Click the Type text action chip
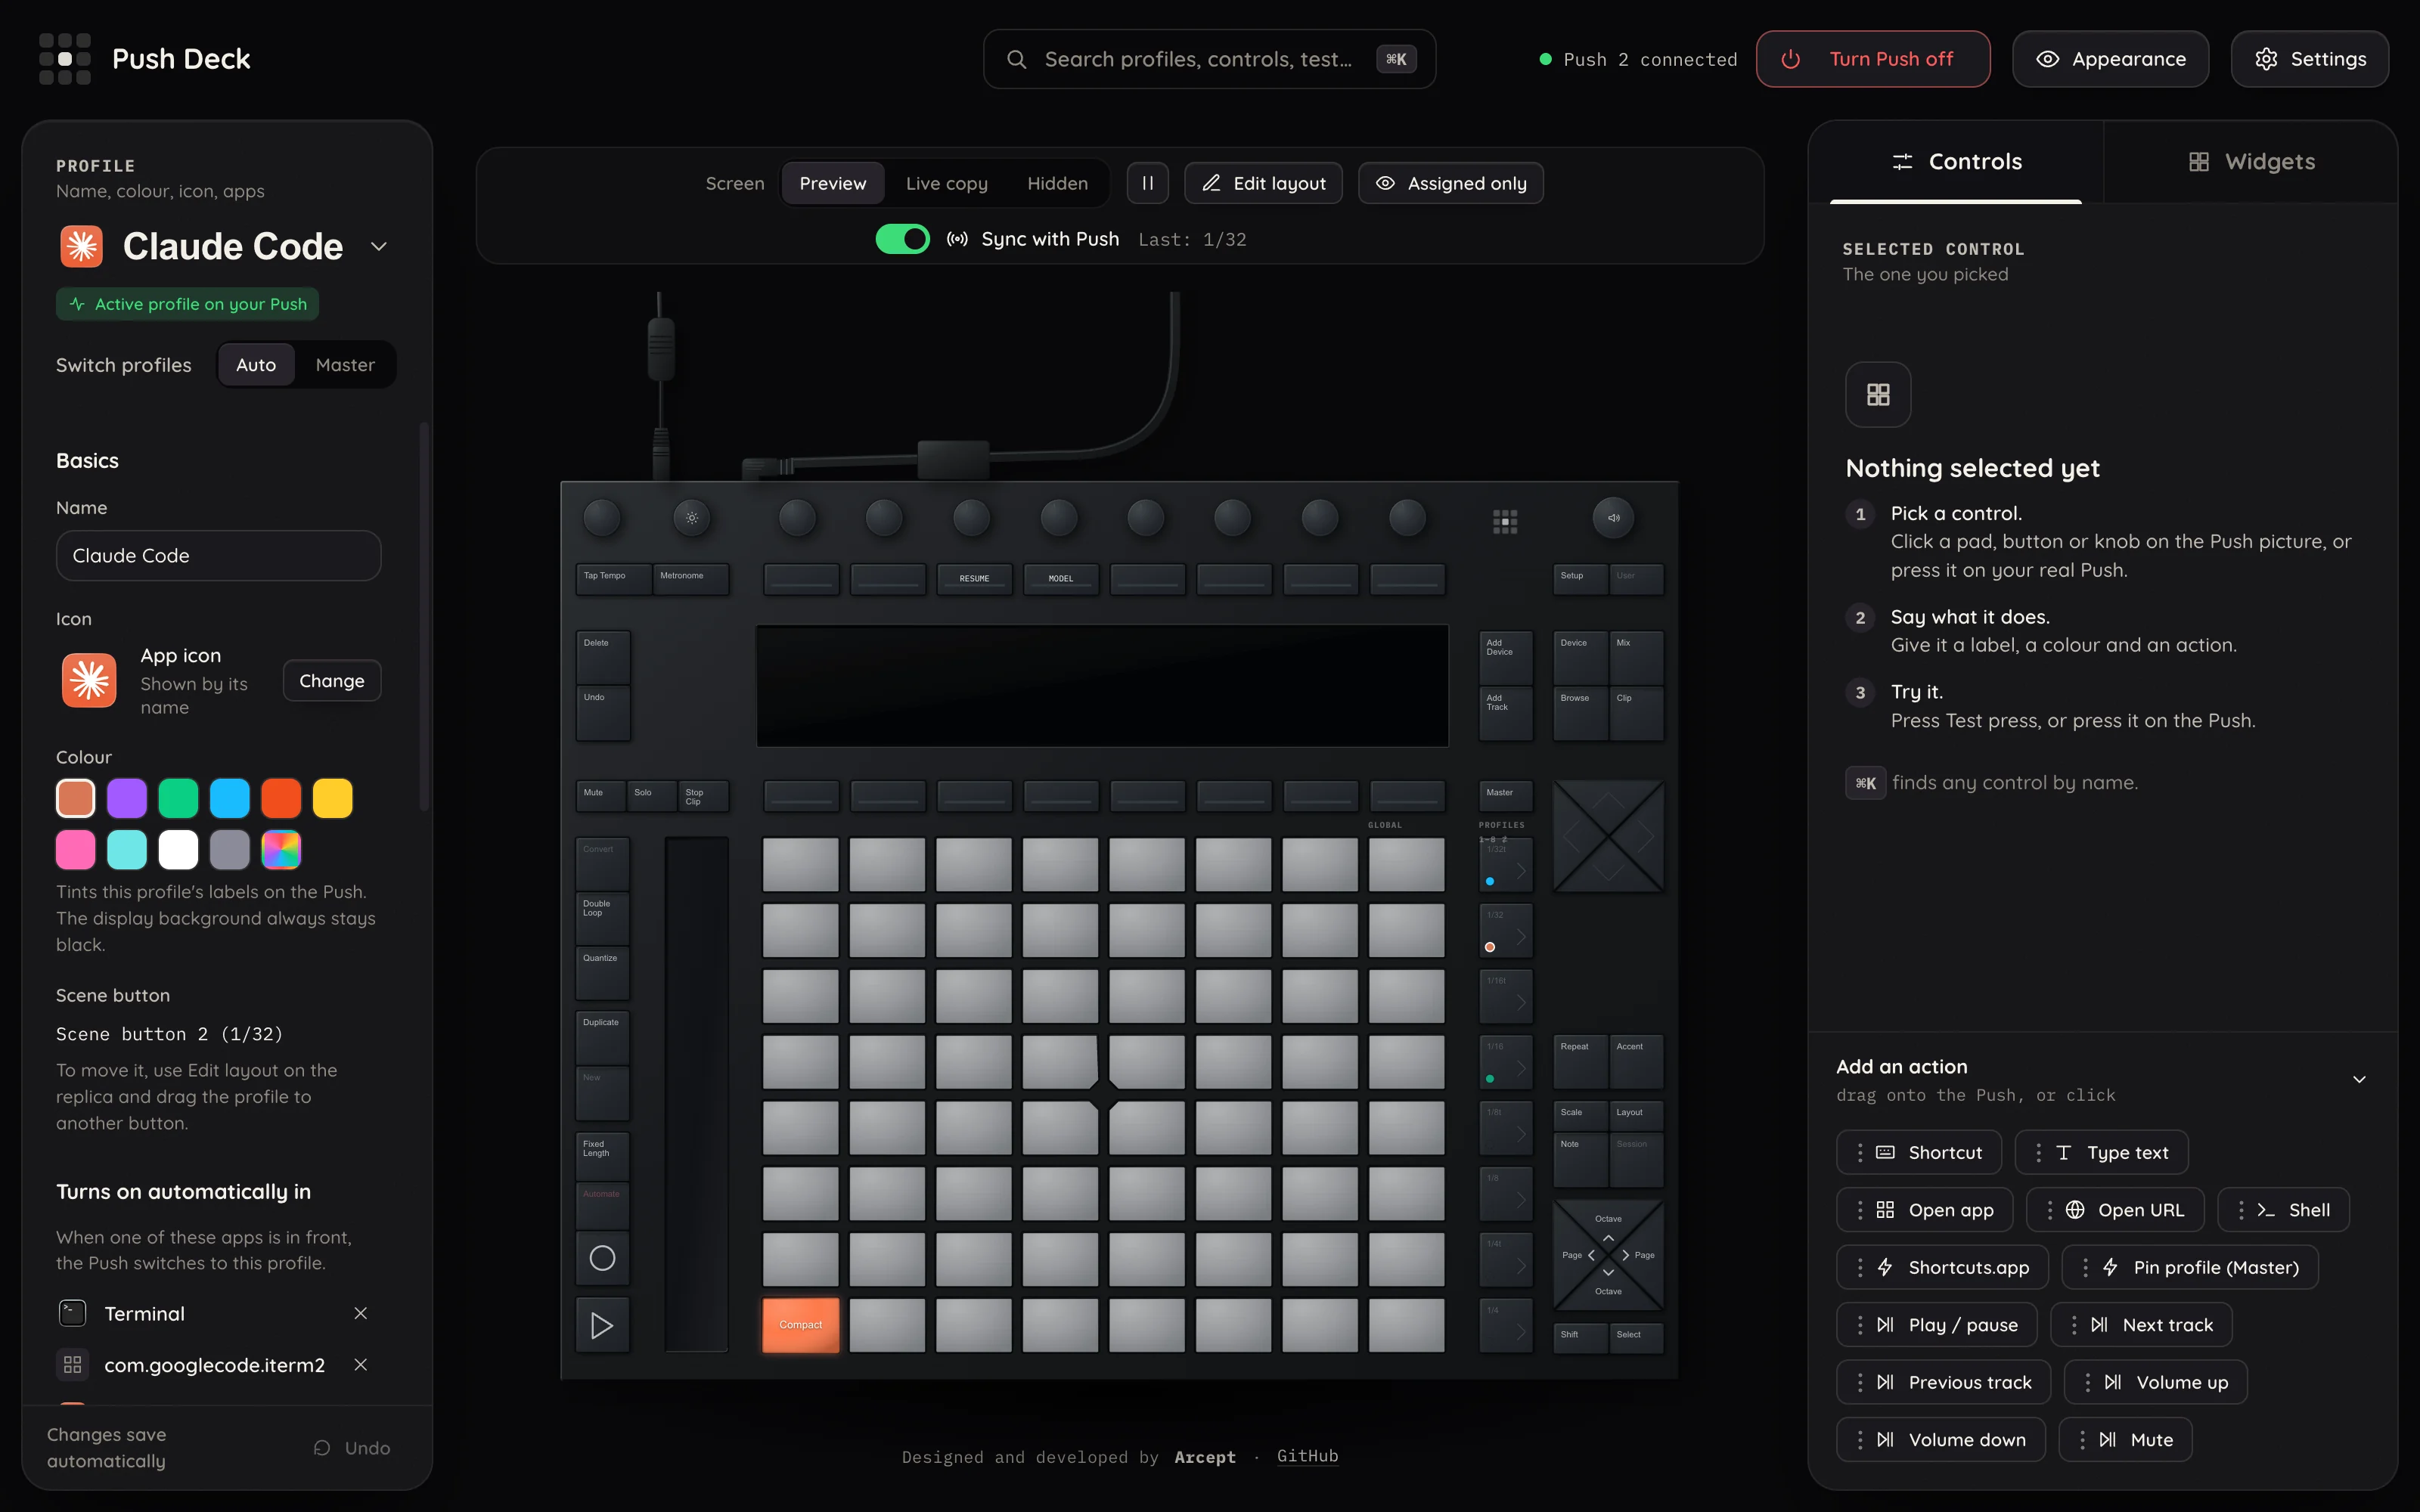 coord(2101,1152)
